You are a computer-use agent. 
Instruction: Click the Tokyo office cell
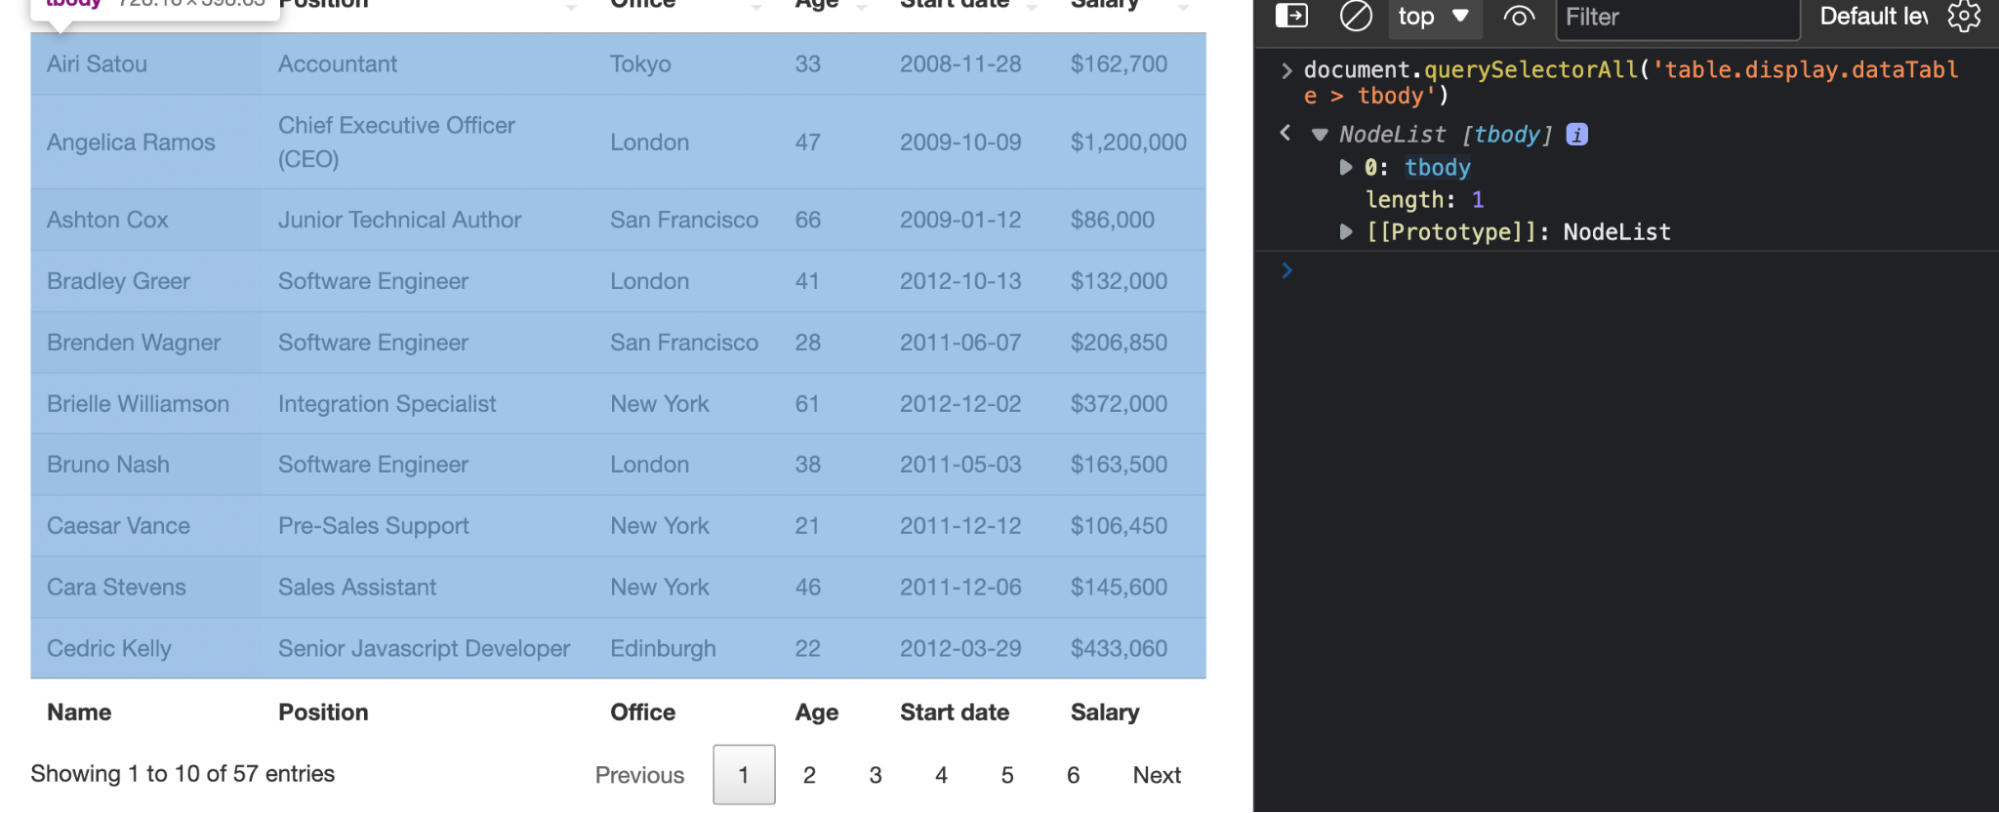pos(687,64)
